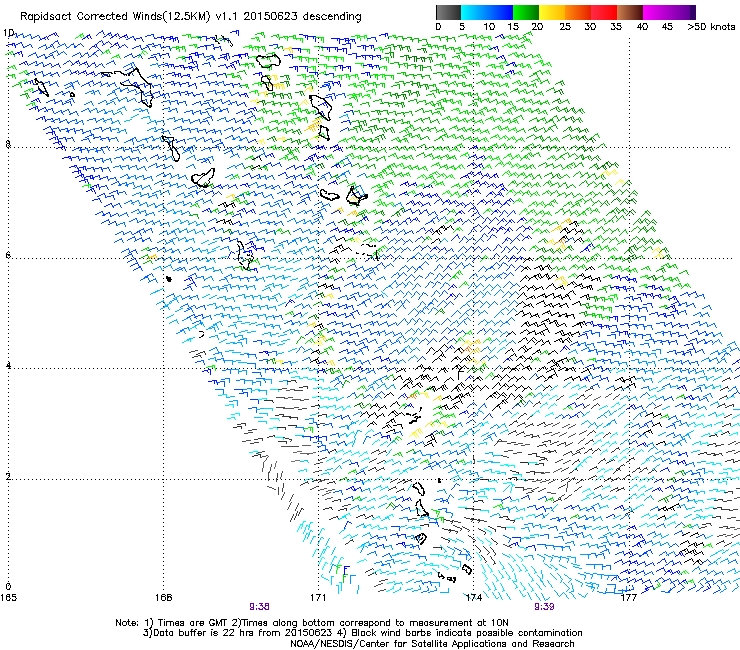Click the red 30-35 knots legend swatch
The height and width of the screenshot is (650, 740).
coord(604,12)
